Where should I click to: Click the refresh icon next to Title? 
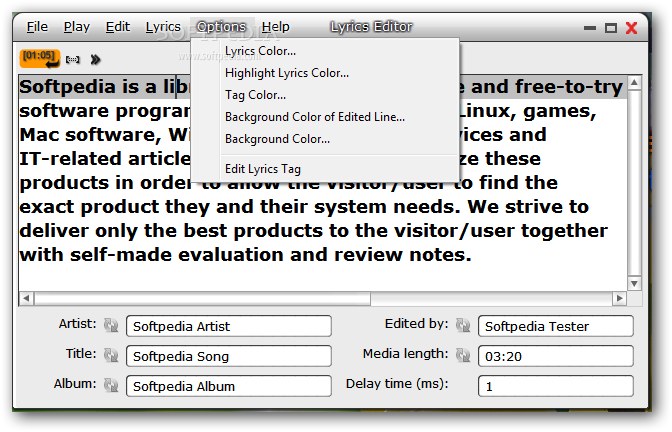click(x=111, y=355)
